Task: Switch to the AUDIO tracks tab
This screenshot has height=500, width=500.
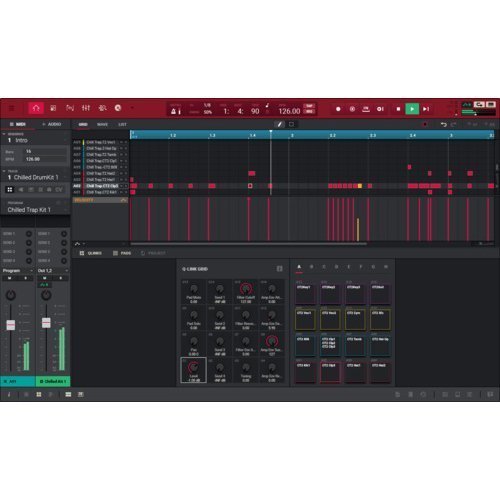Action: pos(52,124)
